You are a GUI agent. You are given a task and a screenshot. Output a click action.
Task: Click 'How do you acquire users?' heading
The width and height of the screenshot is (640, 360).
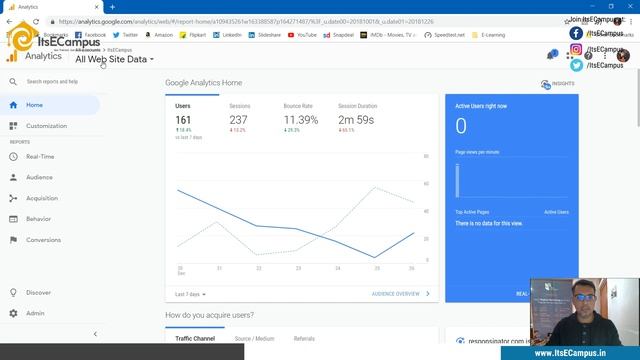209,315
